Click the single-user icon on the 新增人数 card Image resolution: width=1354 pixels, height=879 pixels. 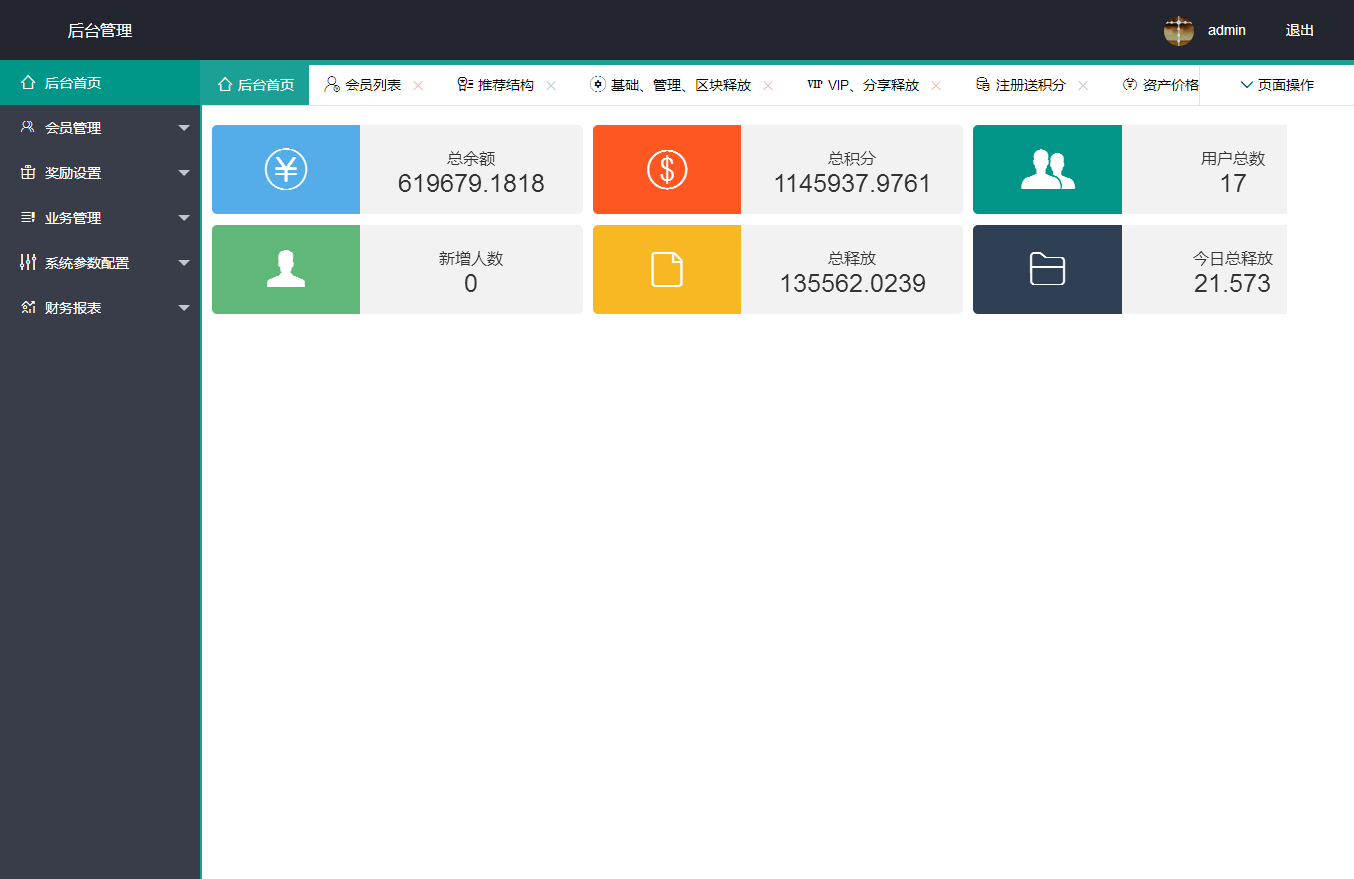(x=286, y=269)
